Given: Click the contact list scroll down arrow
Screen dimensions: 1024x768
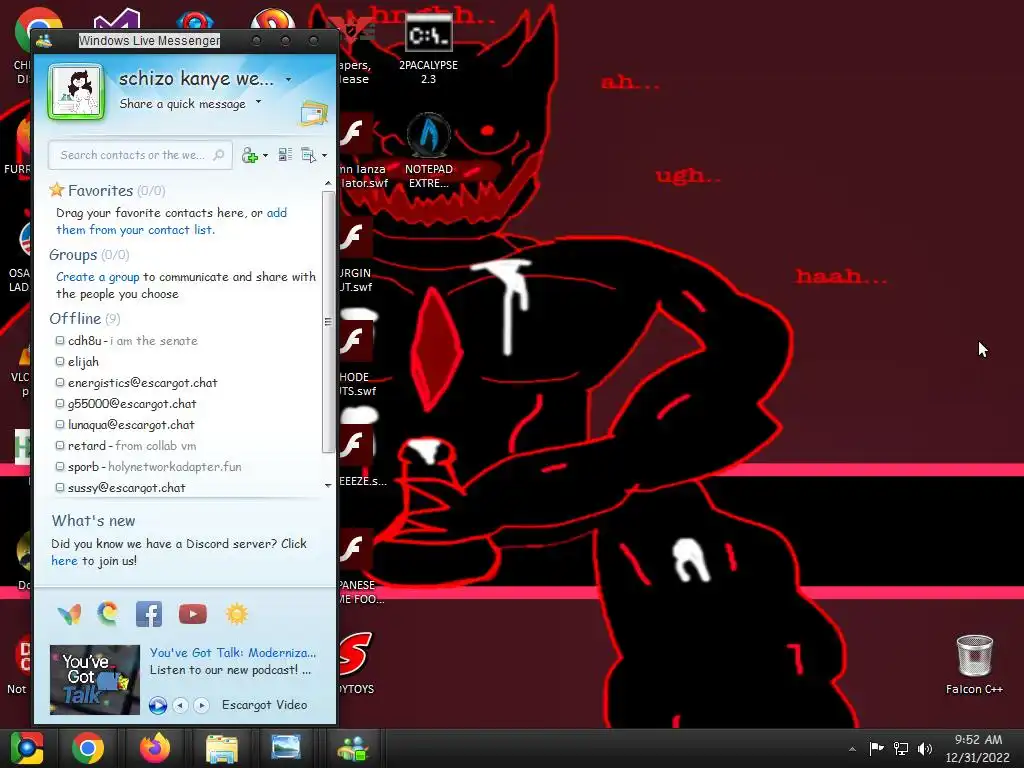Looking at the screenshot, I should 328,485.
